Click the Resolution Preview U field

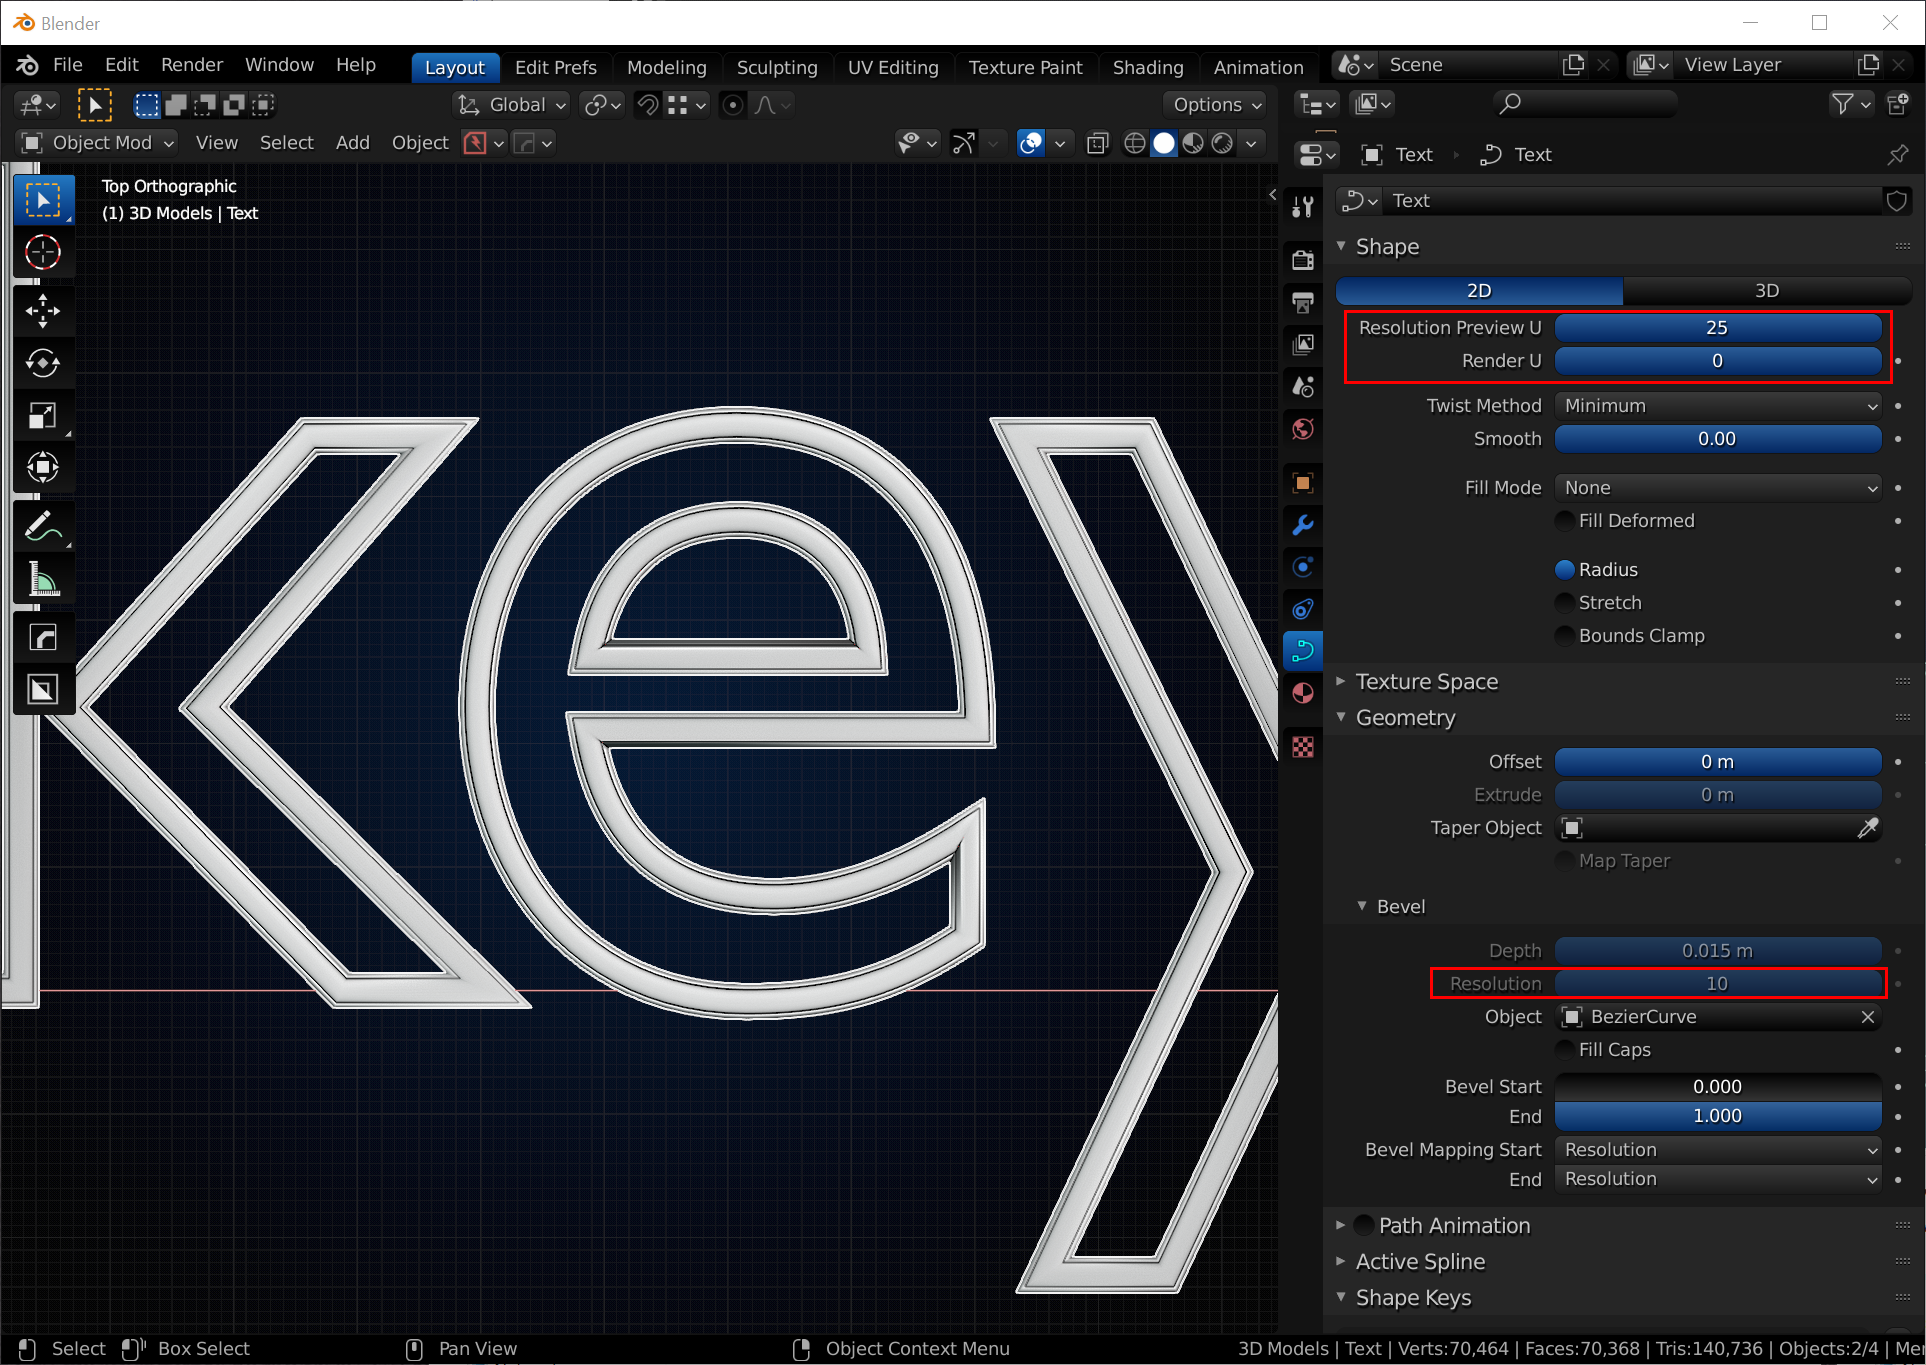point(1717,328)
